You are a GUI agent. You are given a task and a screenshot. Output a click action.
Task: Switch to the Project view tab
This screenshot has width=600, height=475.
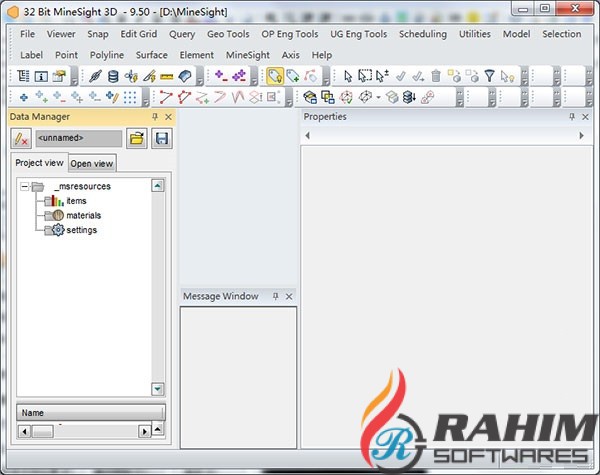pyautogui.click(x=39, y=163)
